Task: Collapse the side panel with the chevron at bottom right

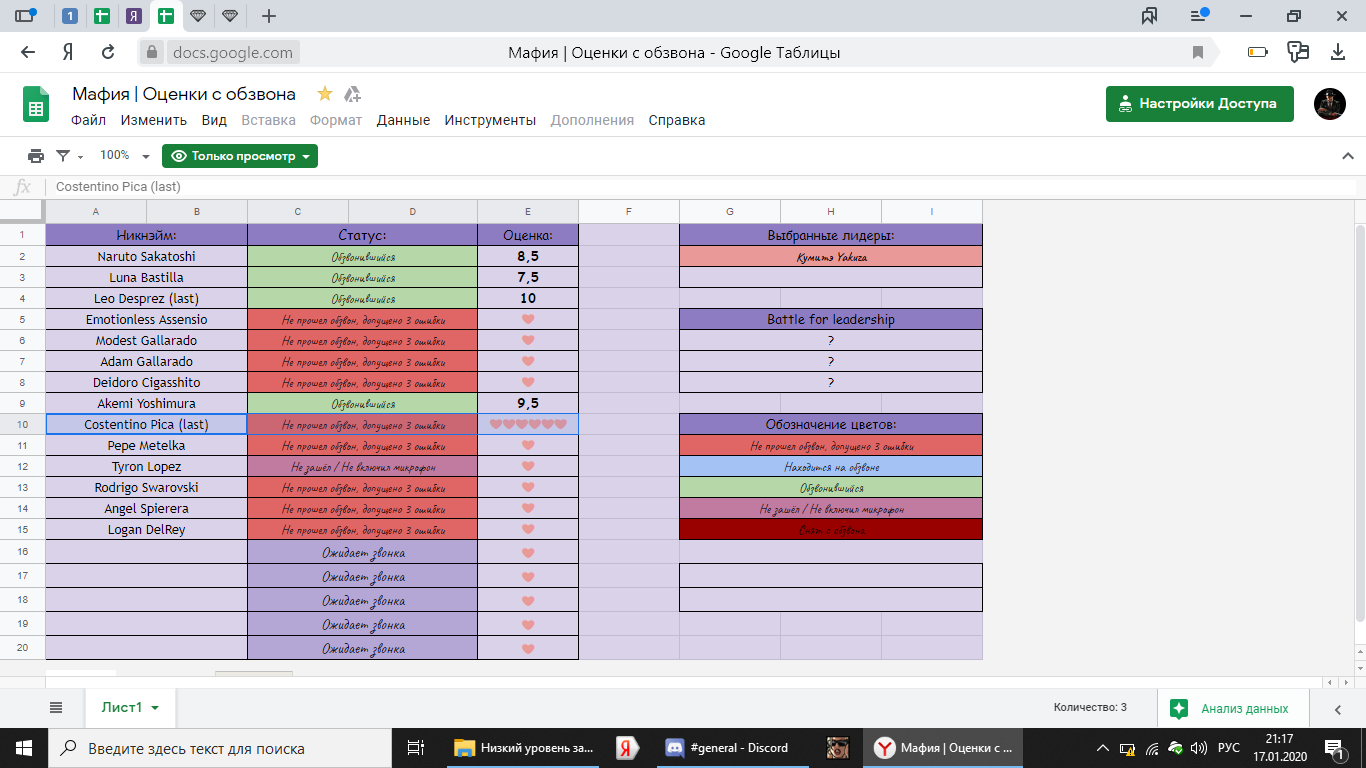Action: (x=1338, y=709)
